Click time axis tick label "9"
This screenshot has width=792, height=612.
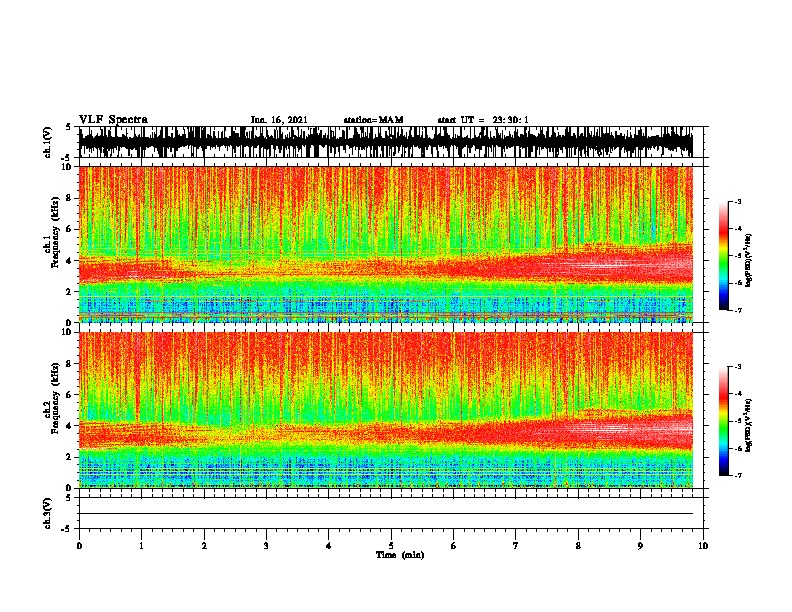[x=640, y=546]
